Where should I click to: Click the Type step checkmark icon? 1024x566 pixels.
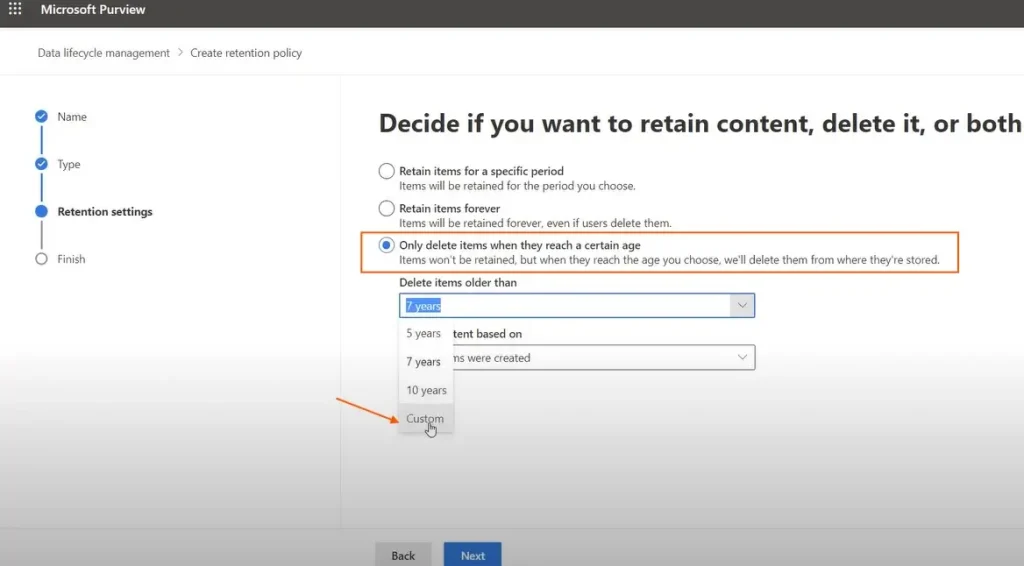click(41, 164)
